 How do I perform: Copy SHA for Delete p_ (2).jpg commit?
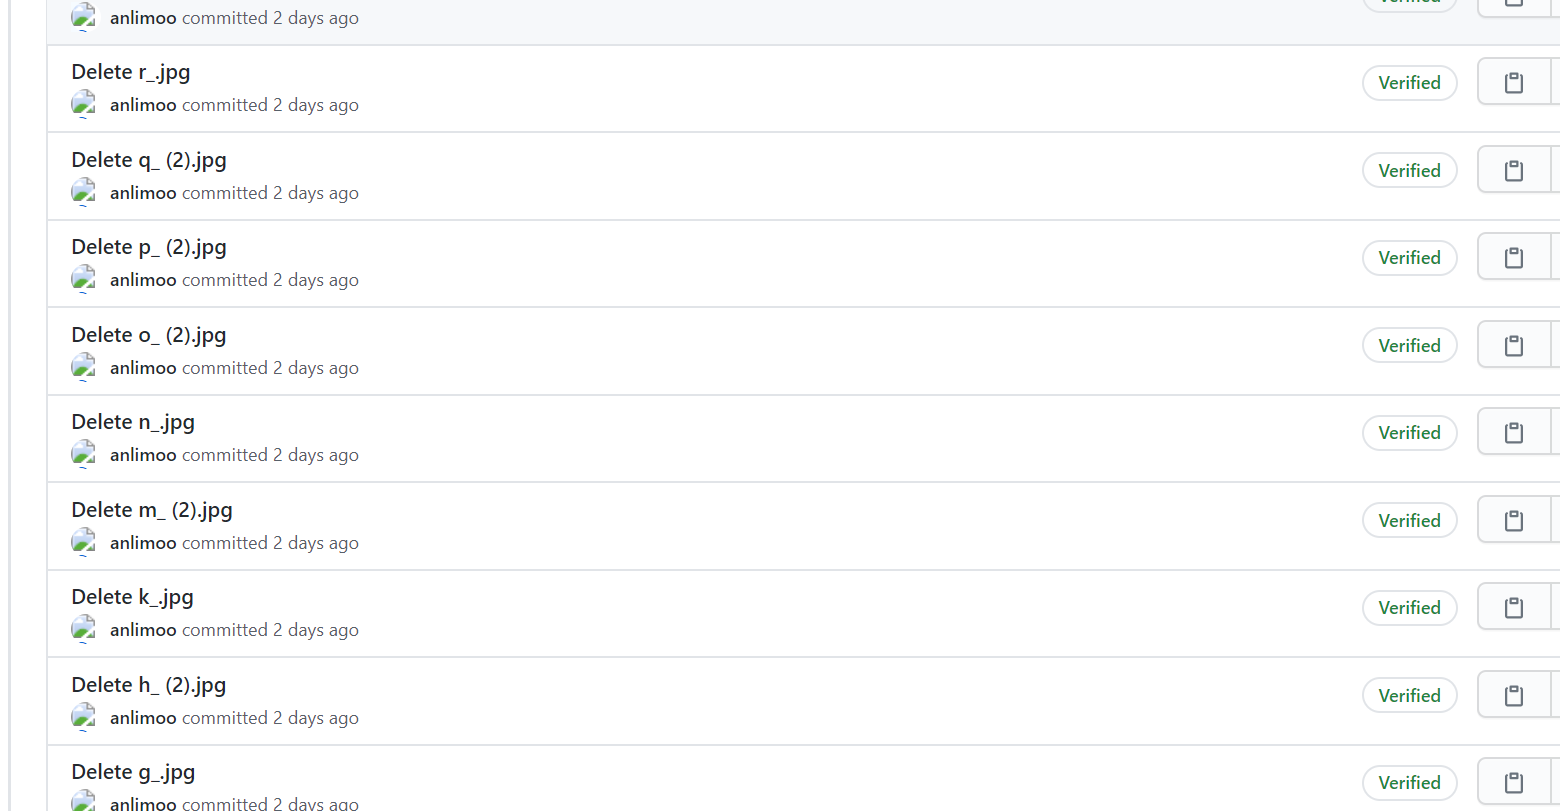[1514, 258]
